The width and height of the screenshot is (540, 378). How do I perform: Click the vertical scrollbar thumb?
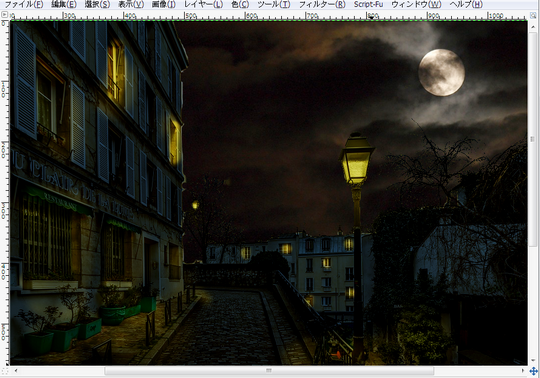click(533, 139)
